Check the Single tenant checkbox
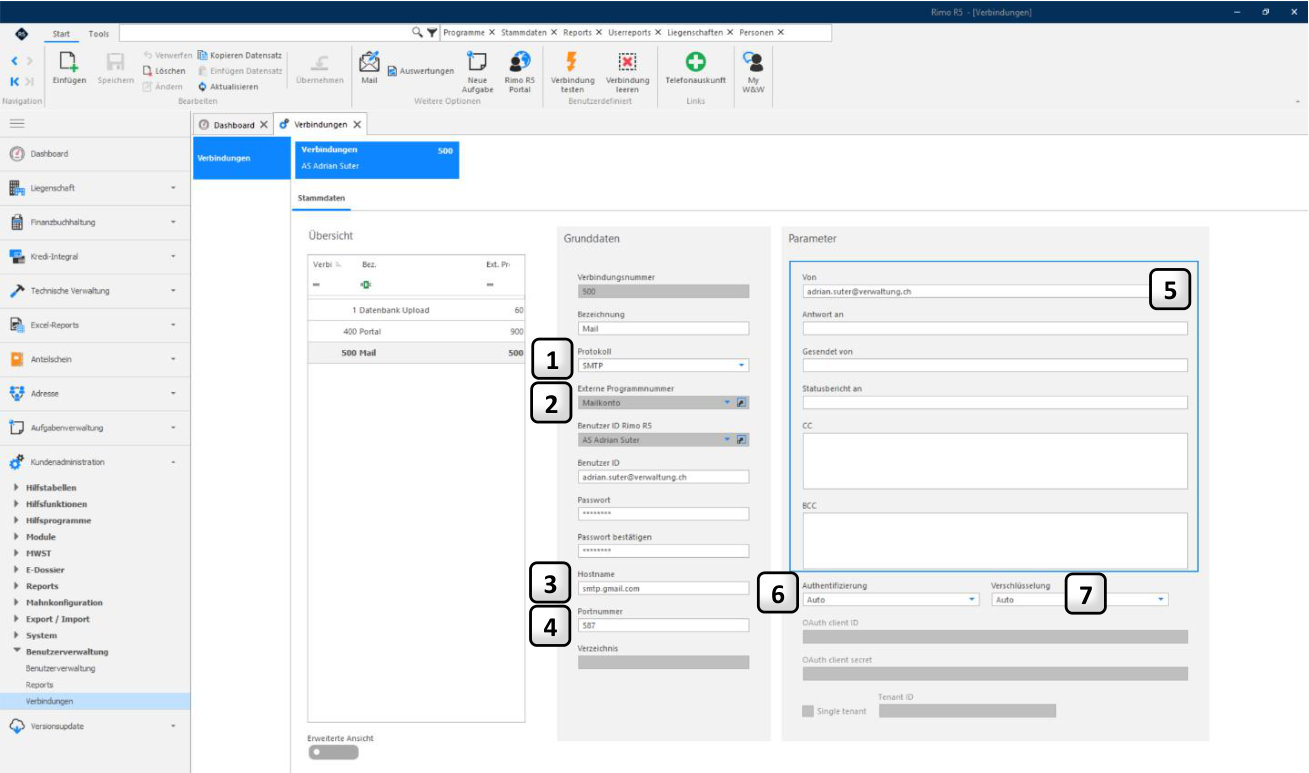Image resolution: width=1309 pixels, height=773 pixels. [x=808, y=711]
